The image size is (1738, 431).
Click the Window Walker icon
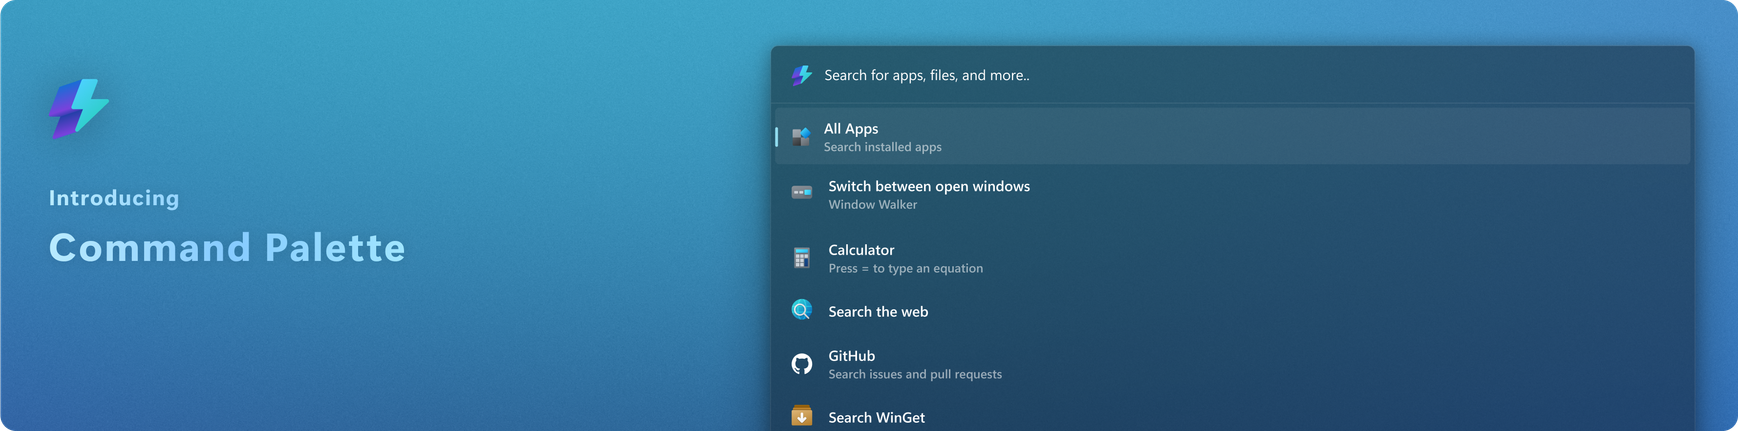click(802, 192)
